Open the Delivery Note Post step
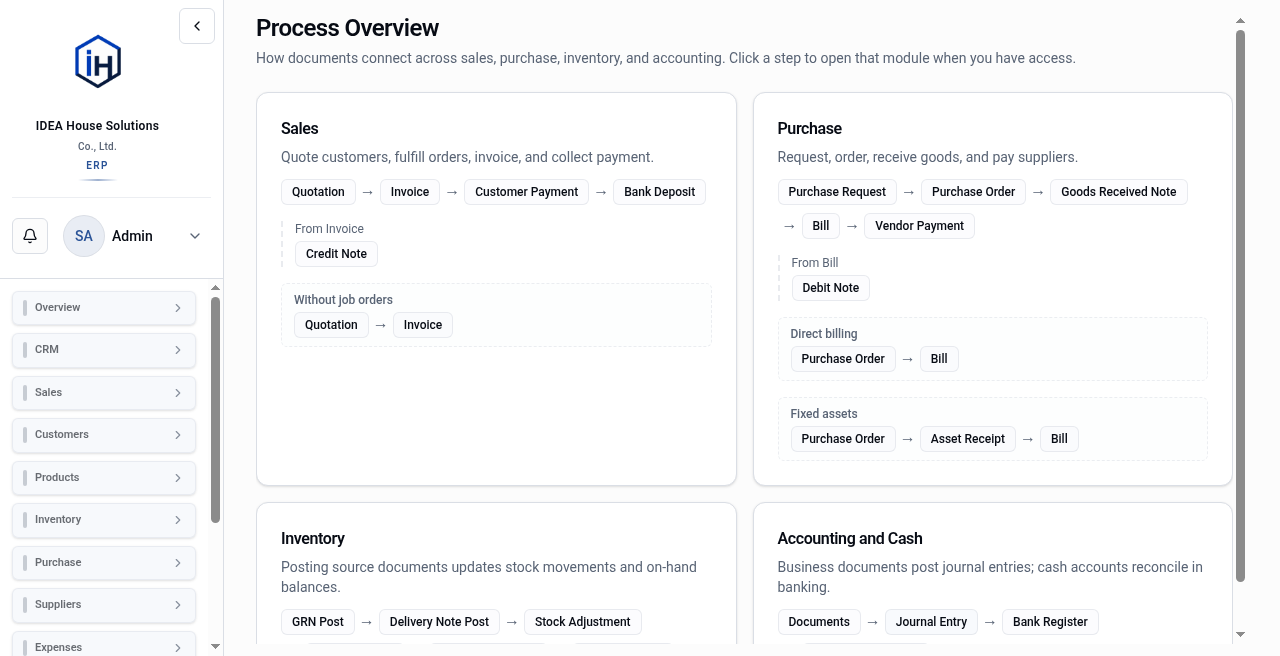The image size is (1280, 656). click(439, 622)
